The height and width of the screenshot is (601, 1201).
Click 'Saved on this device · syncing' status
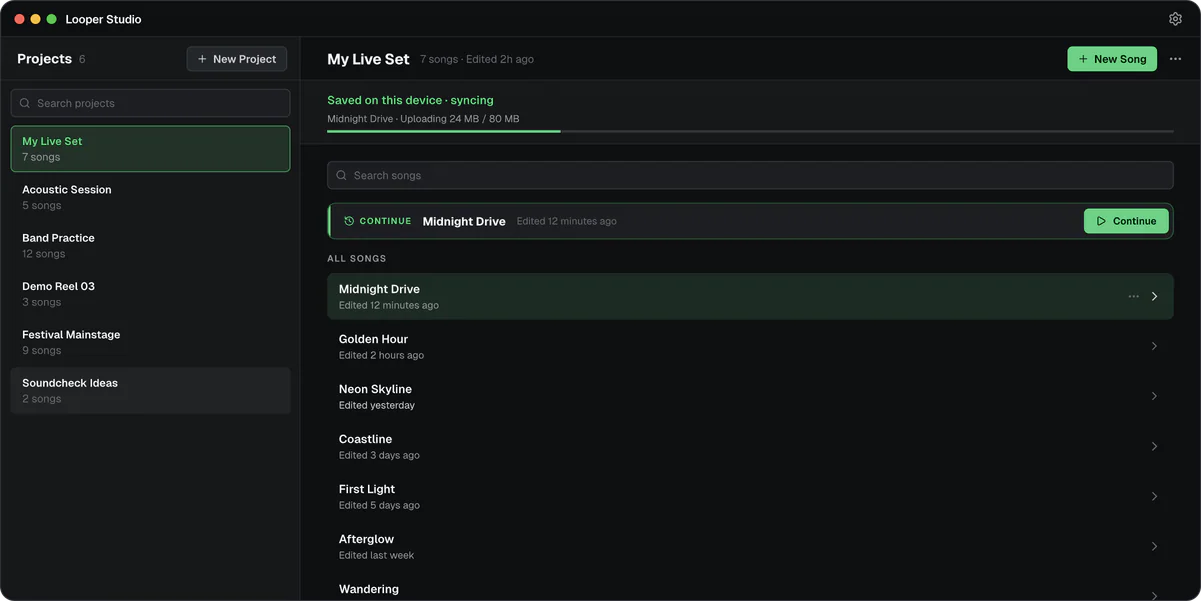[410, 100]
